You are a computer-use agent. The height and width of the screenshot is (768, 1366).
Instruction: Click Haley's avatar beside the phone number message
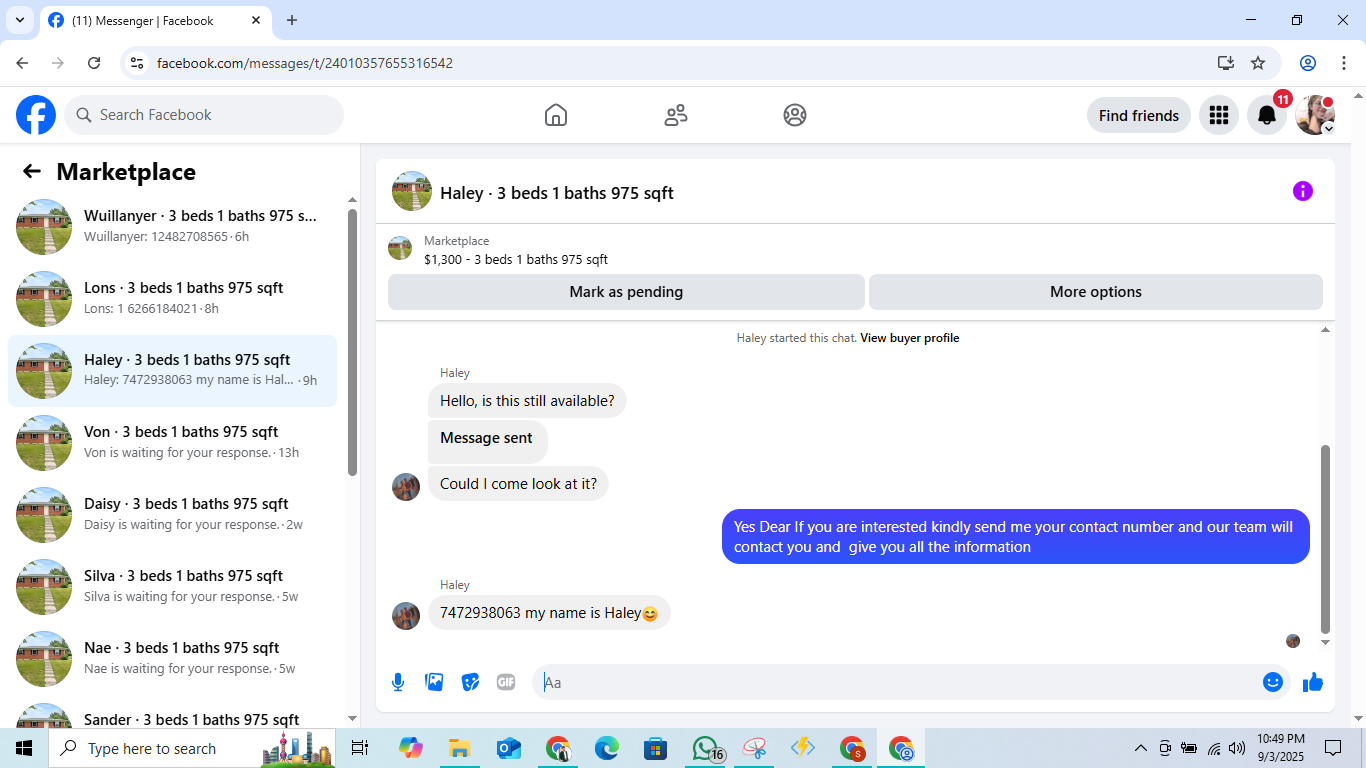[406, 616]
